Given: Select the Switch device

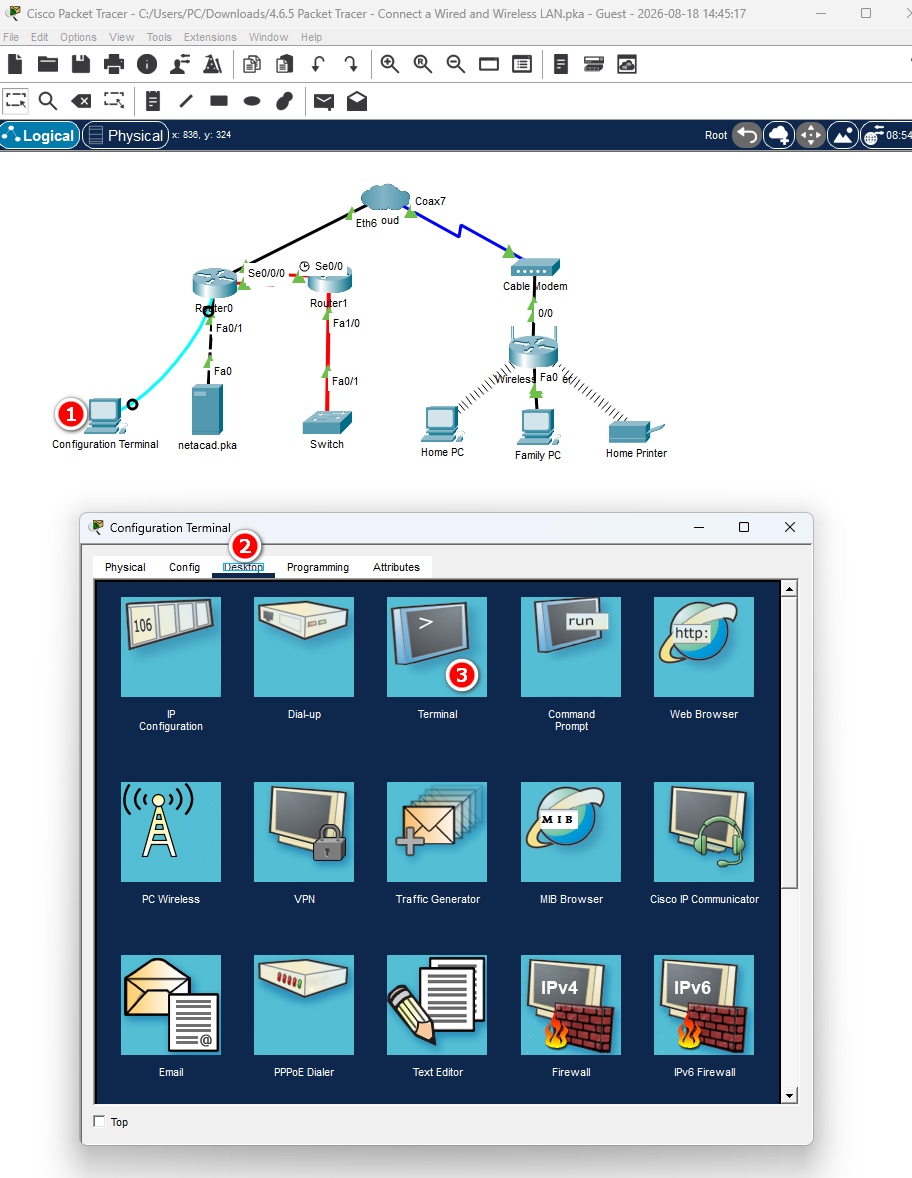Looking at the screenshot, I should [327, 423].
